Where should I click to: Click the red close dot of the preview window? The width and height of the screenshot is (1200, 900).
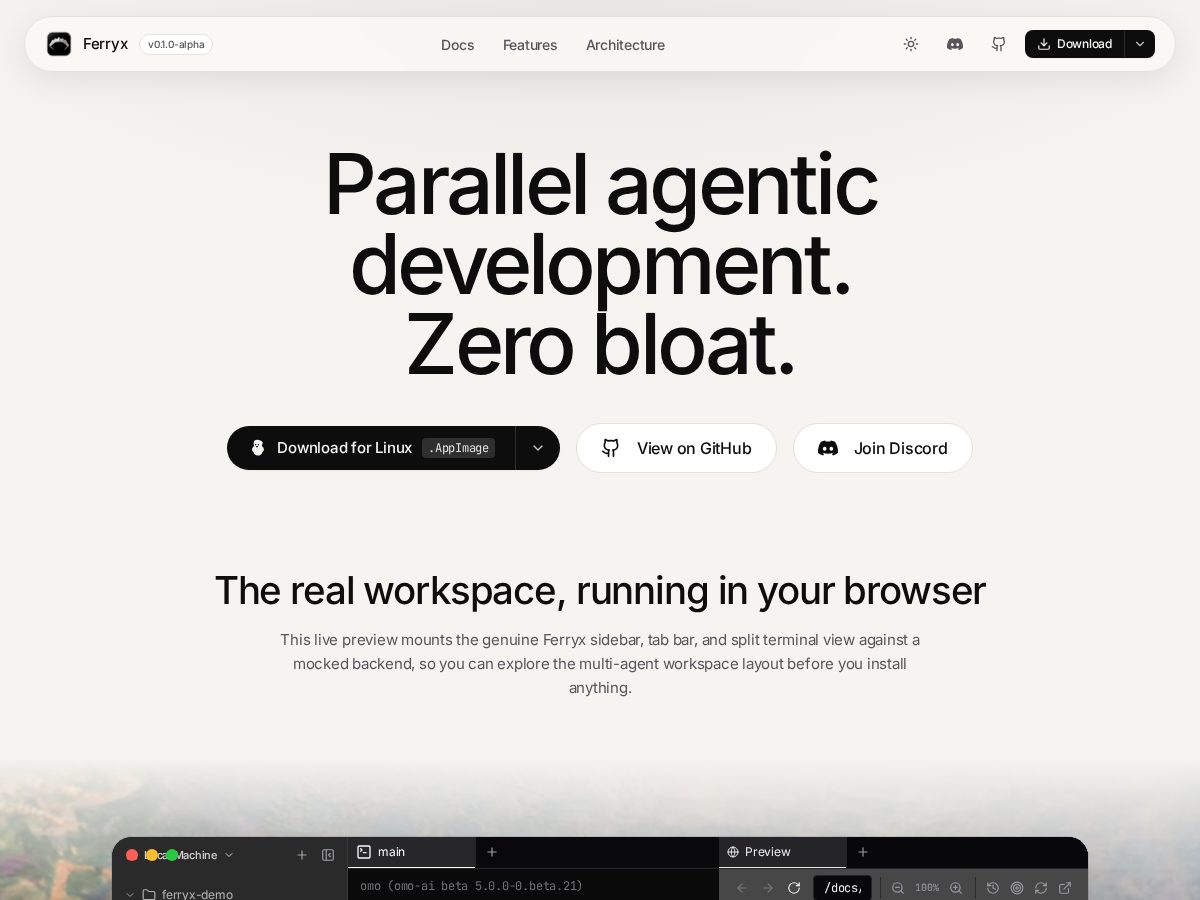132,855
